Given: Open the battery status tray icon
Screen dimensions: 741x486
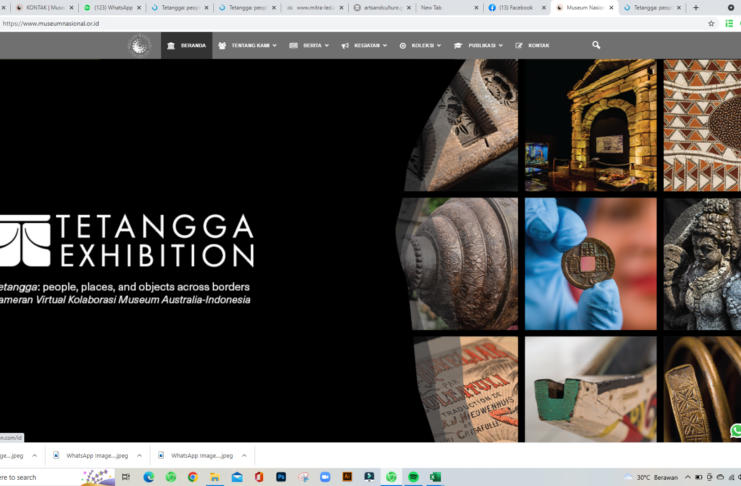Looking at the screenshot, I should click(x=698, y=477).
